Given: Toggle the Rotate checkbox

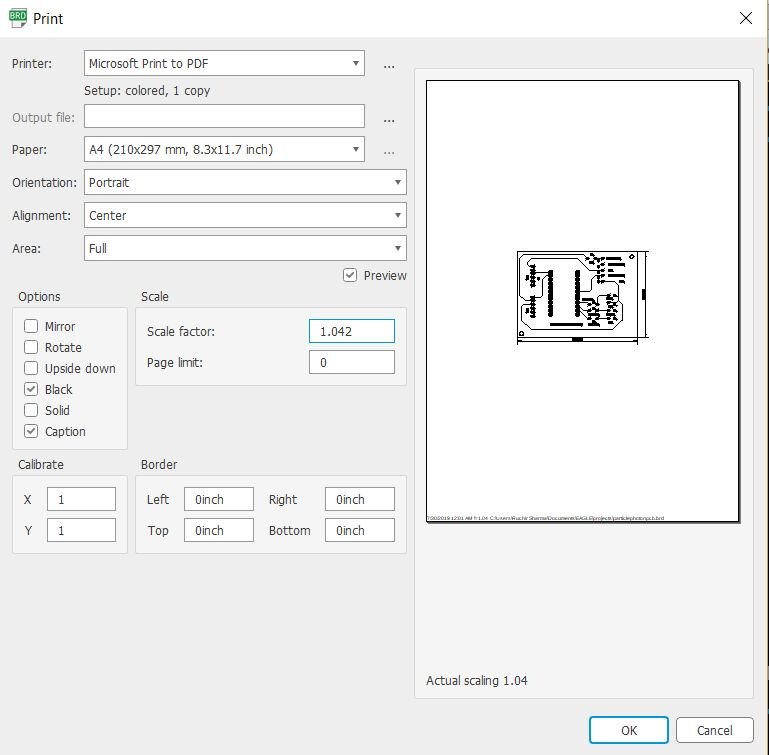Looking at the screenshot, I should pos(32,347).
